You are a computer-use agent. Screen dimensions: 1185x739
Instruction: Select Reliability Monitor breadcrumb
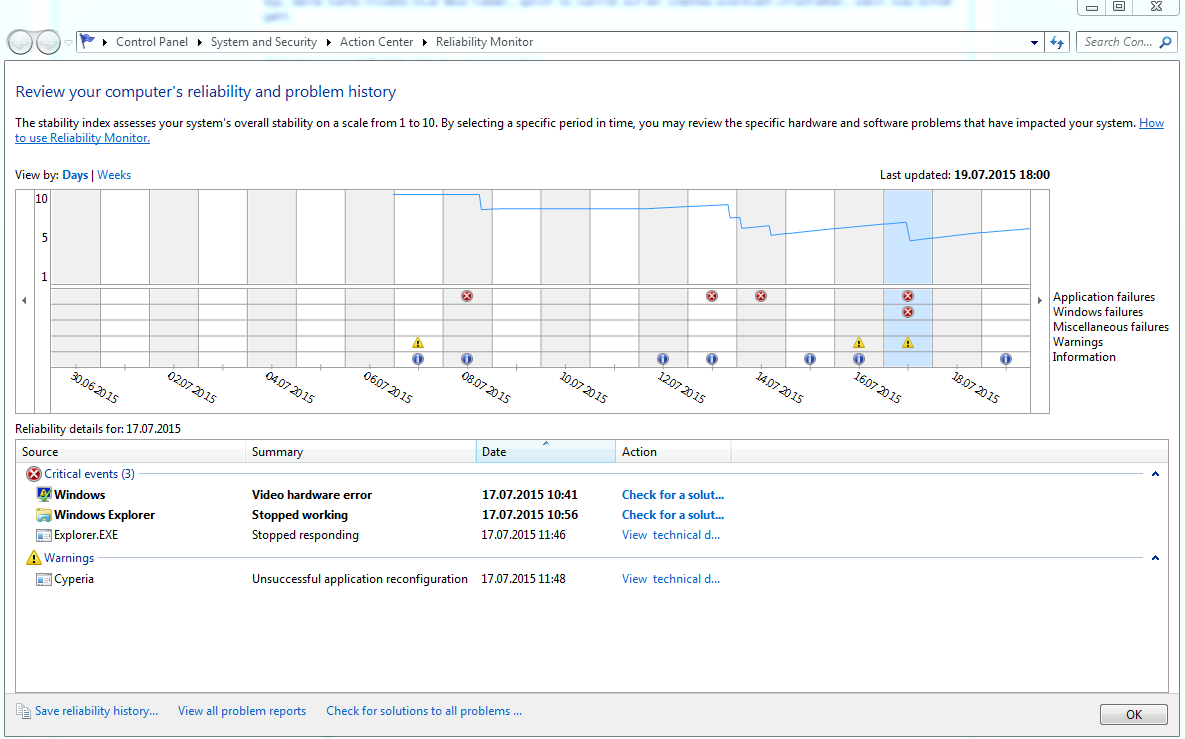coord(484,42)
